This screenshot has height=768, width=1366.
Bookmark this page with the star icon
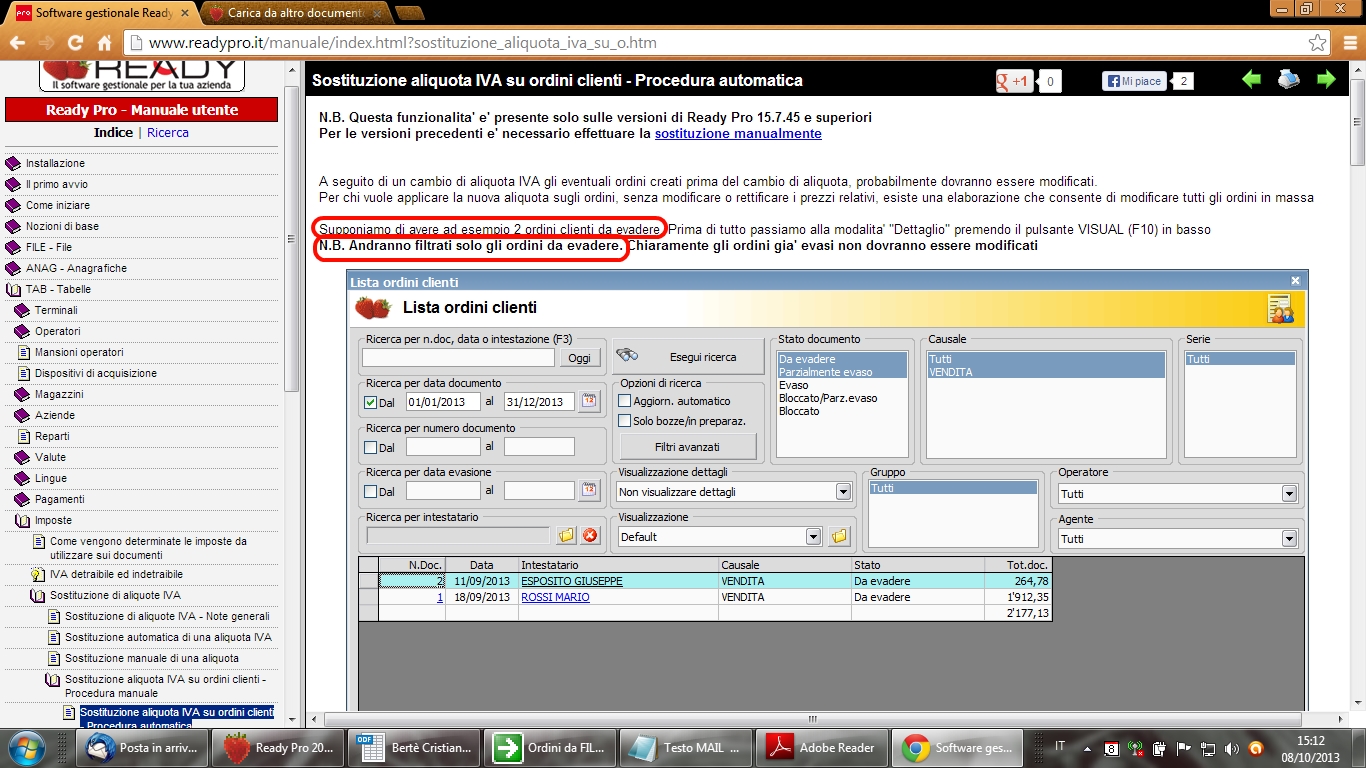tap(1318, 44)
